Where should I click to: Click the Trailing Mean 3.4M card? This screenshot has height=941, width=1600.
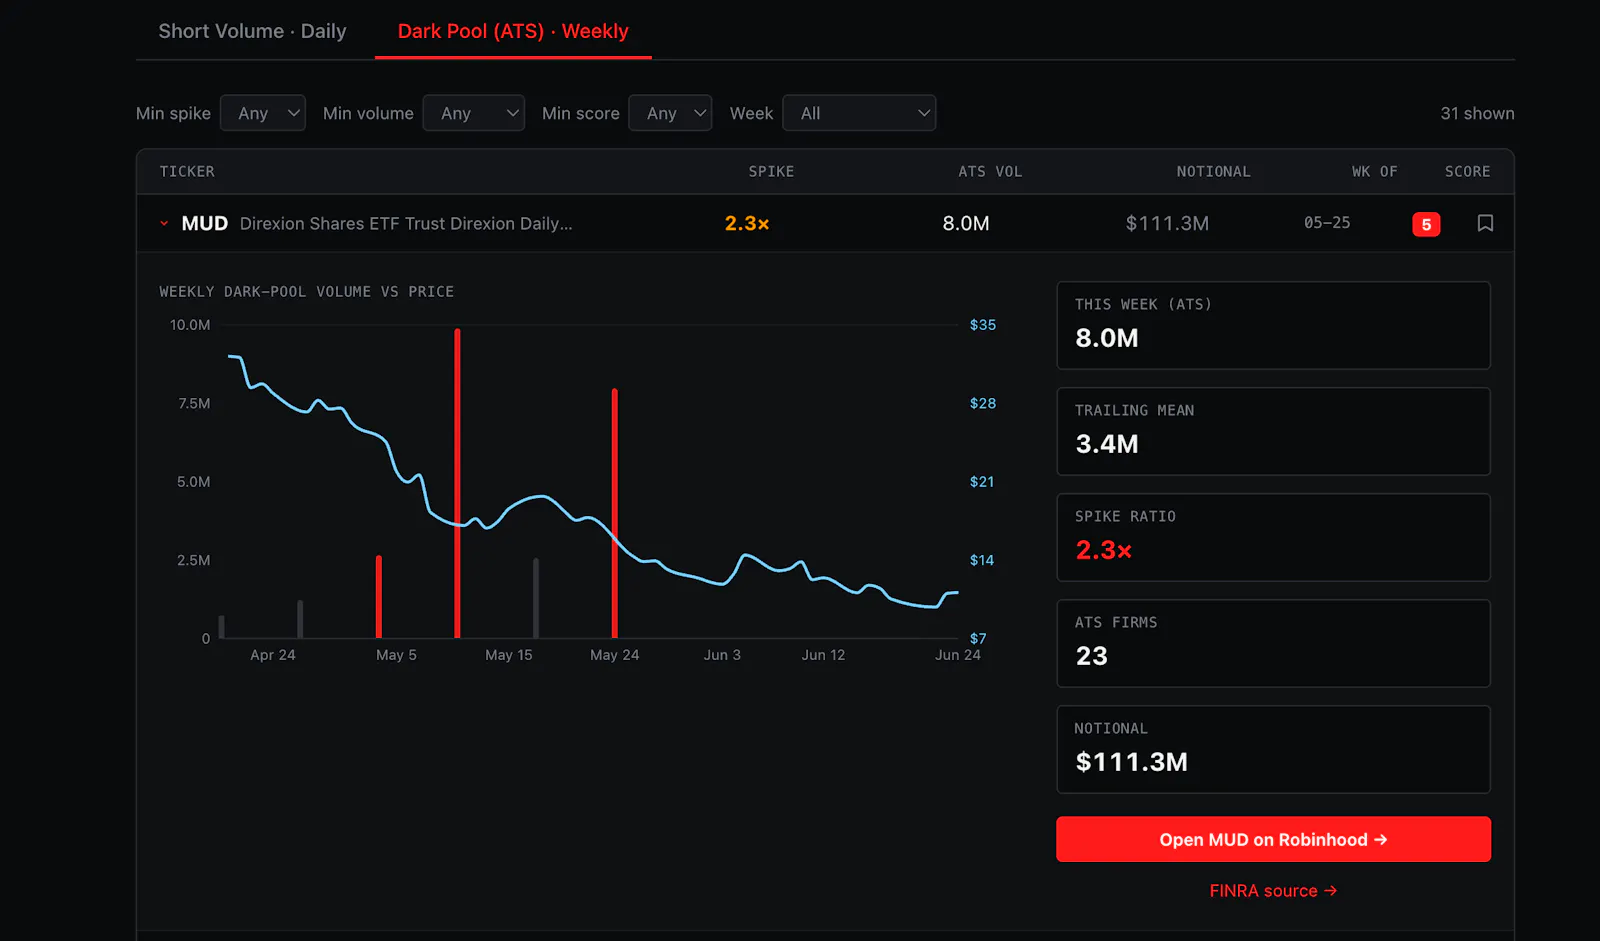(1273, 431)
